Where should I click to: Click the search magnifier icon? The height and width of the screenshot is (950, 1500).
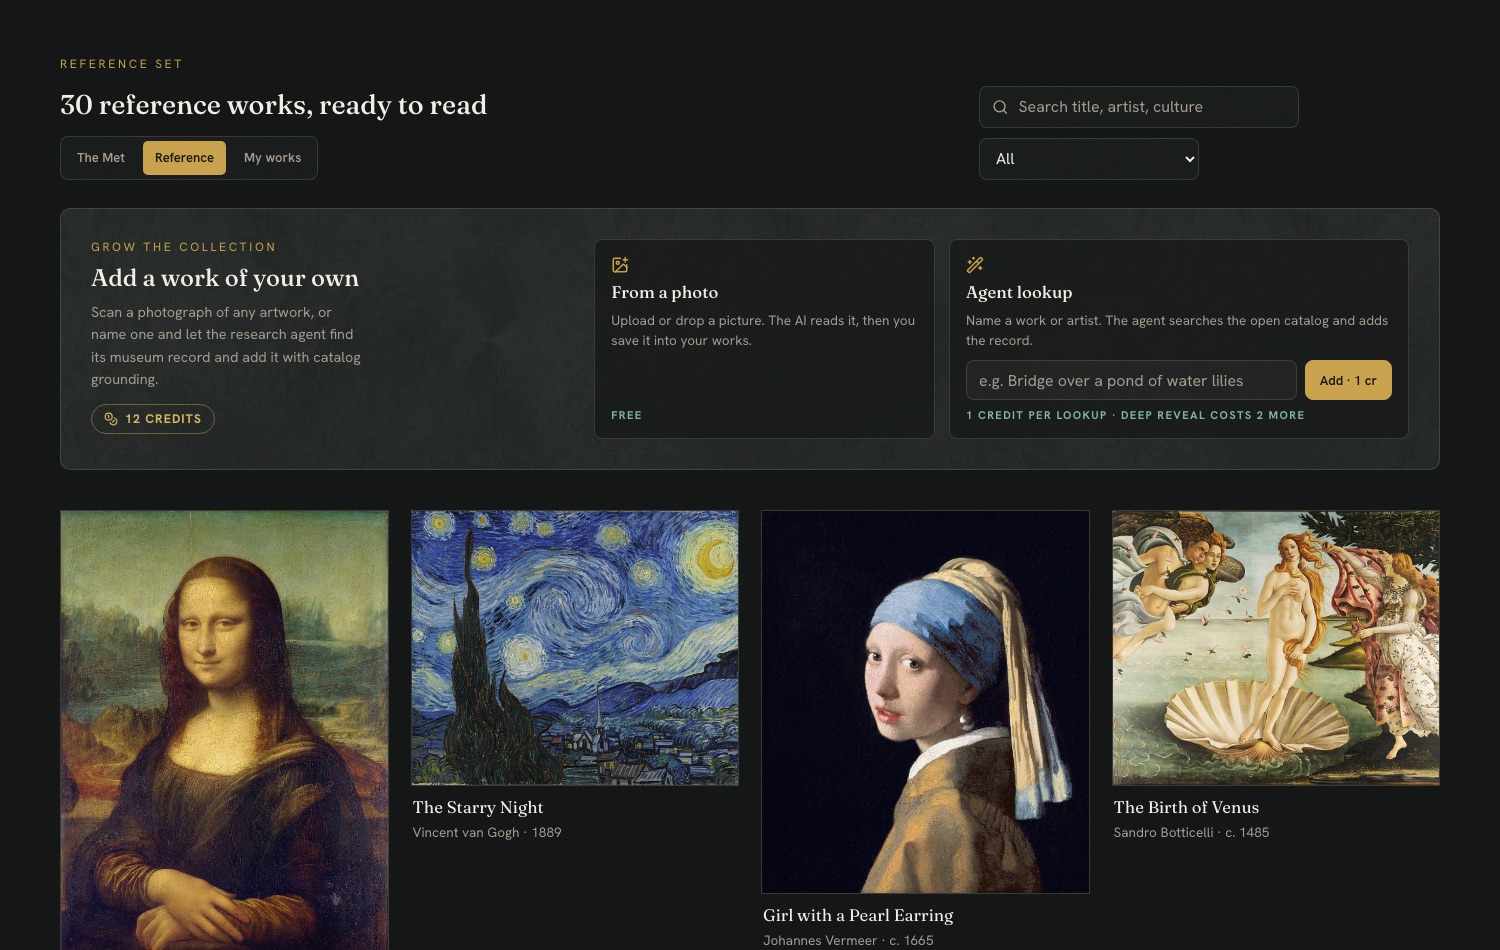tap(1000, 107)
